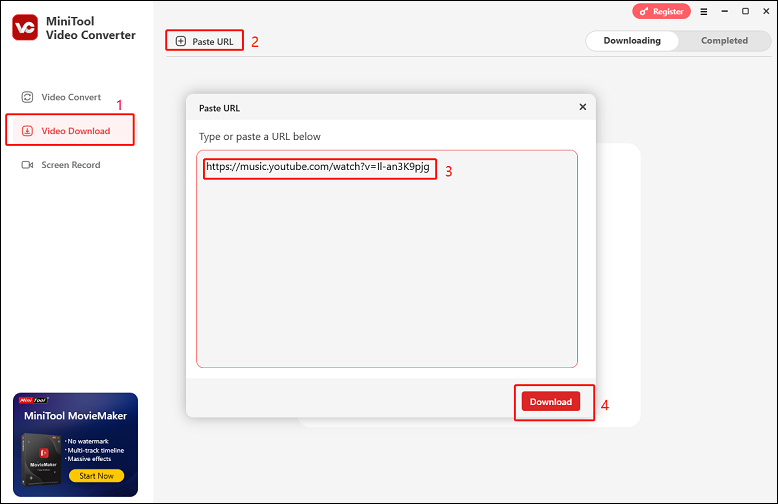Maximize the MiniTool window
778x504 pixels.
745,11
